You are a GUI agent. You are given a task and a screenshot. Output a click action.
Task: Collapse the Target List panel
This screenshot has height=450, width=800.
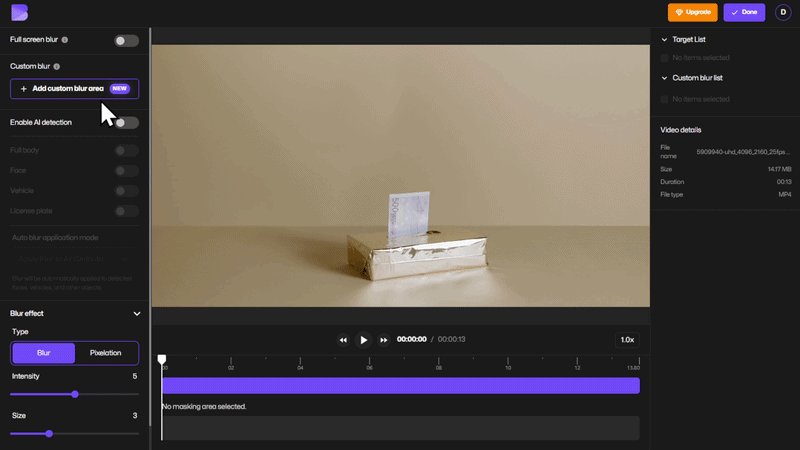point(664,40)
